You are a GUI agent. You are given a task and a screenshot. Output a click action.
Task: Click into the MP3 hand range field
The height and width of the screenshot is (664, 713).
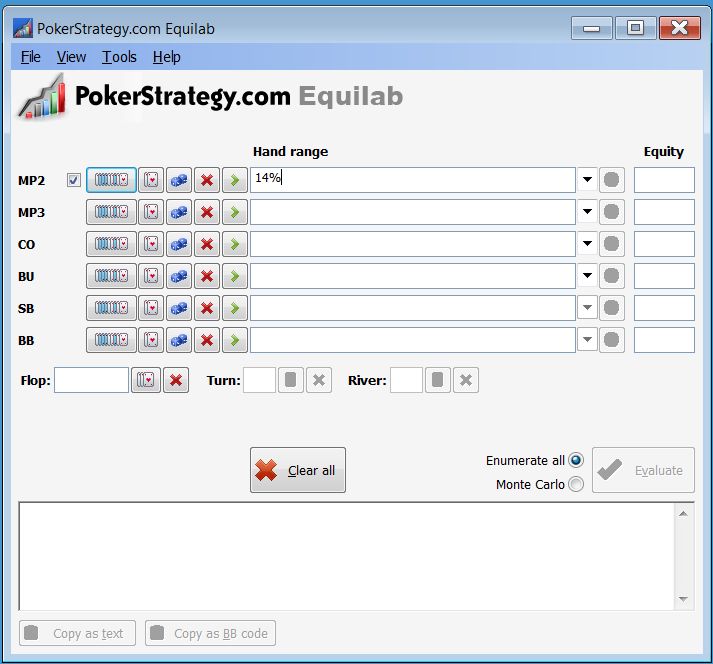point(412,212)
